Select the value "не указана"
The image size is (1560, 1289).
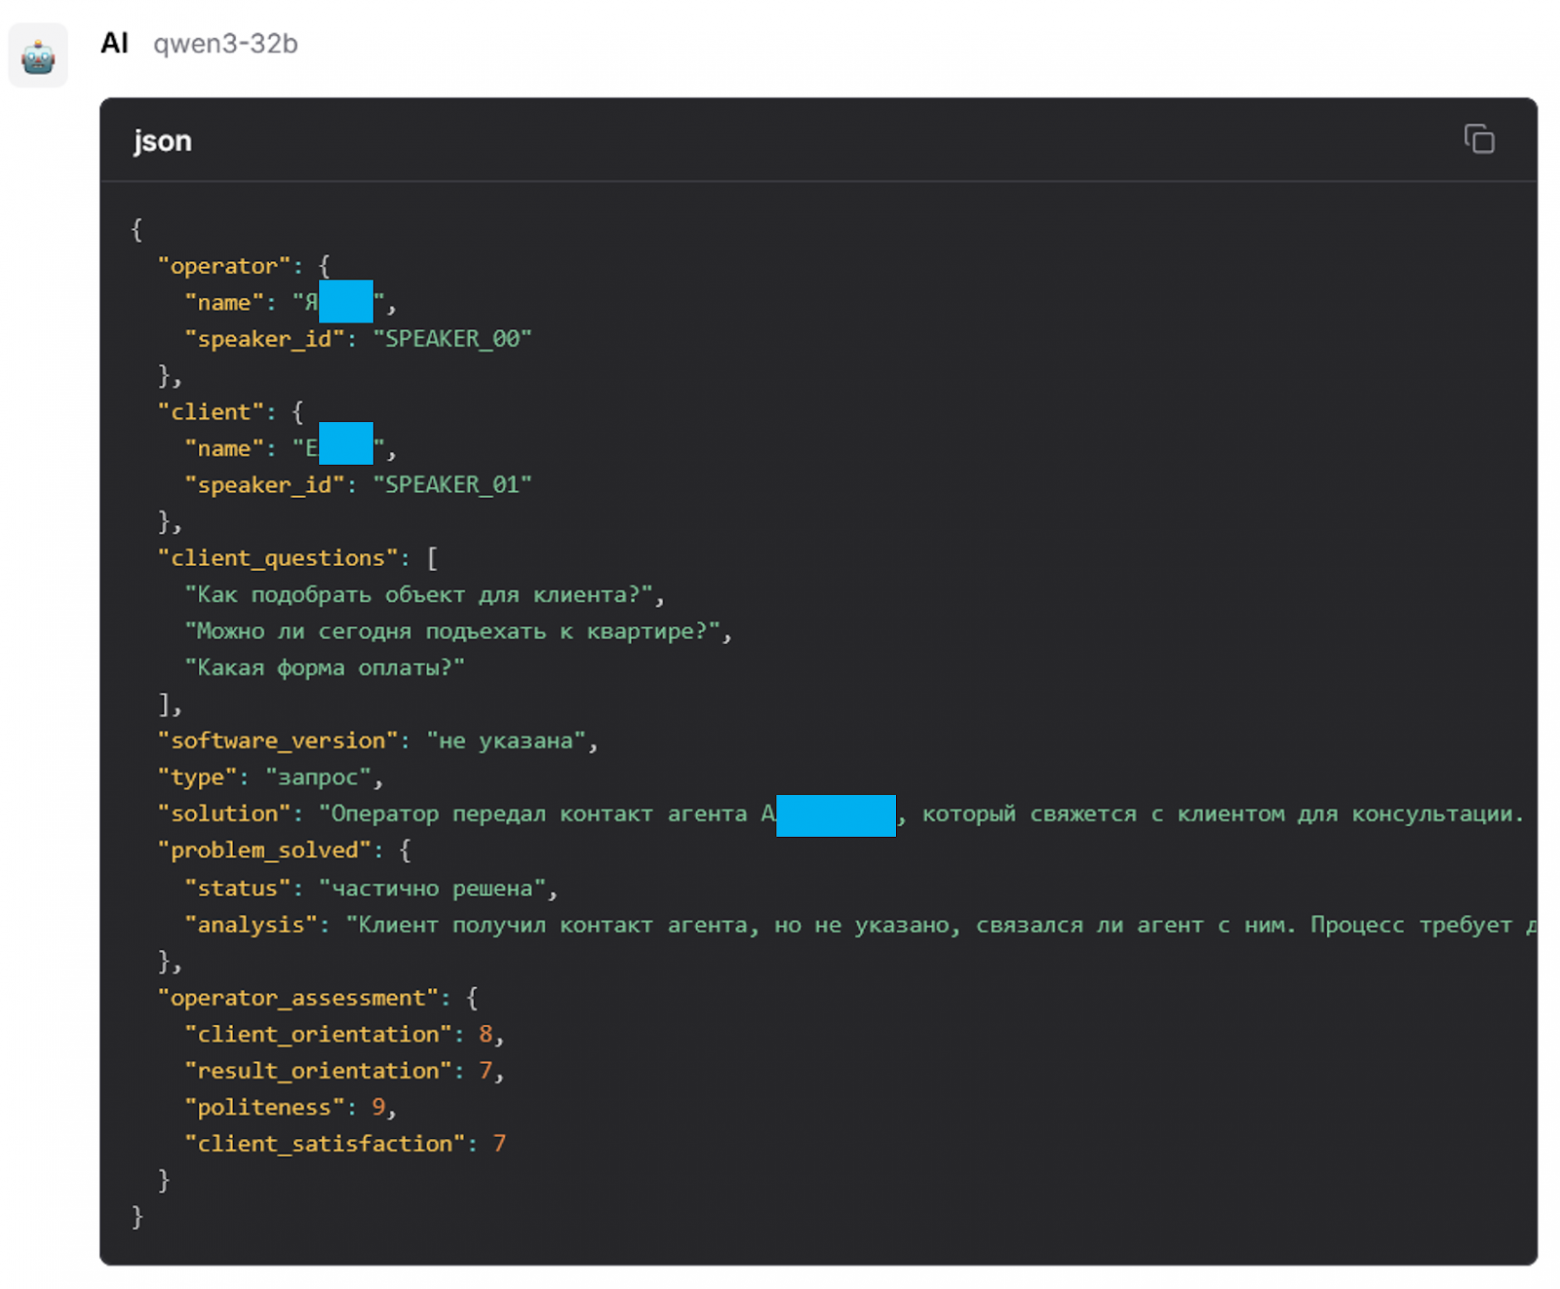pyautogui.click(x=506, y=741)
